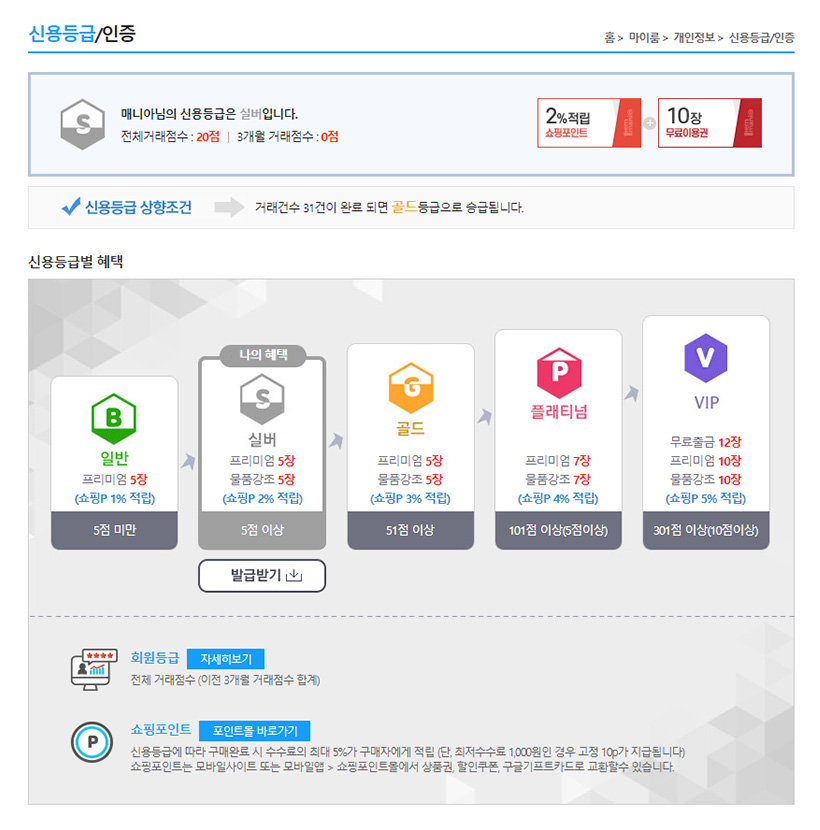
Task: Click the 301점 이상 VIP card footer
Action: tap(706, 530)
